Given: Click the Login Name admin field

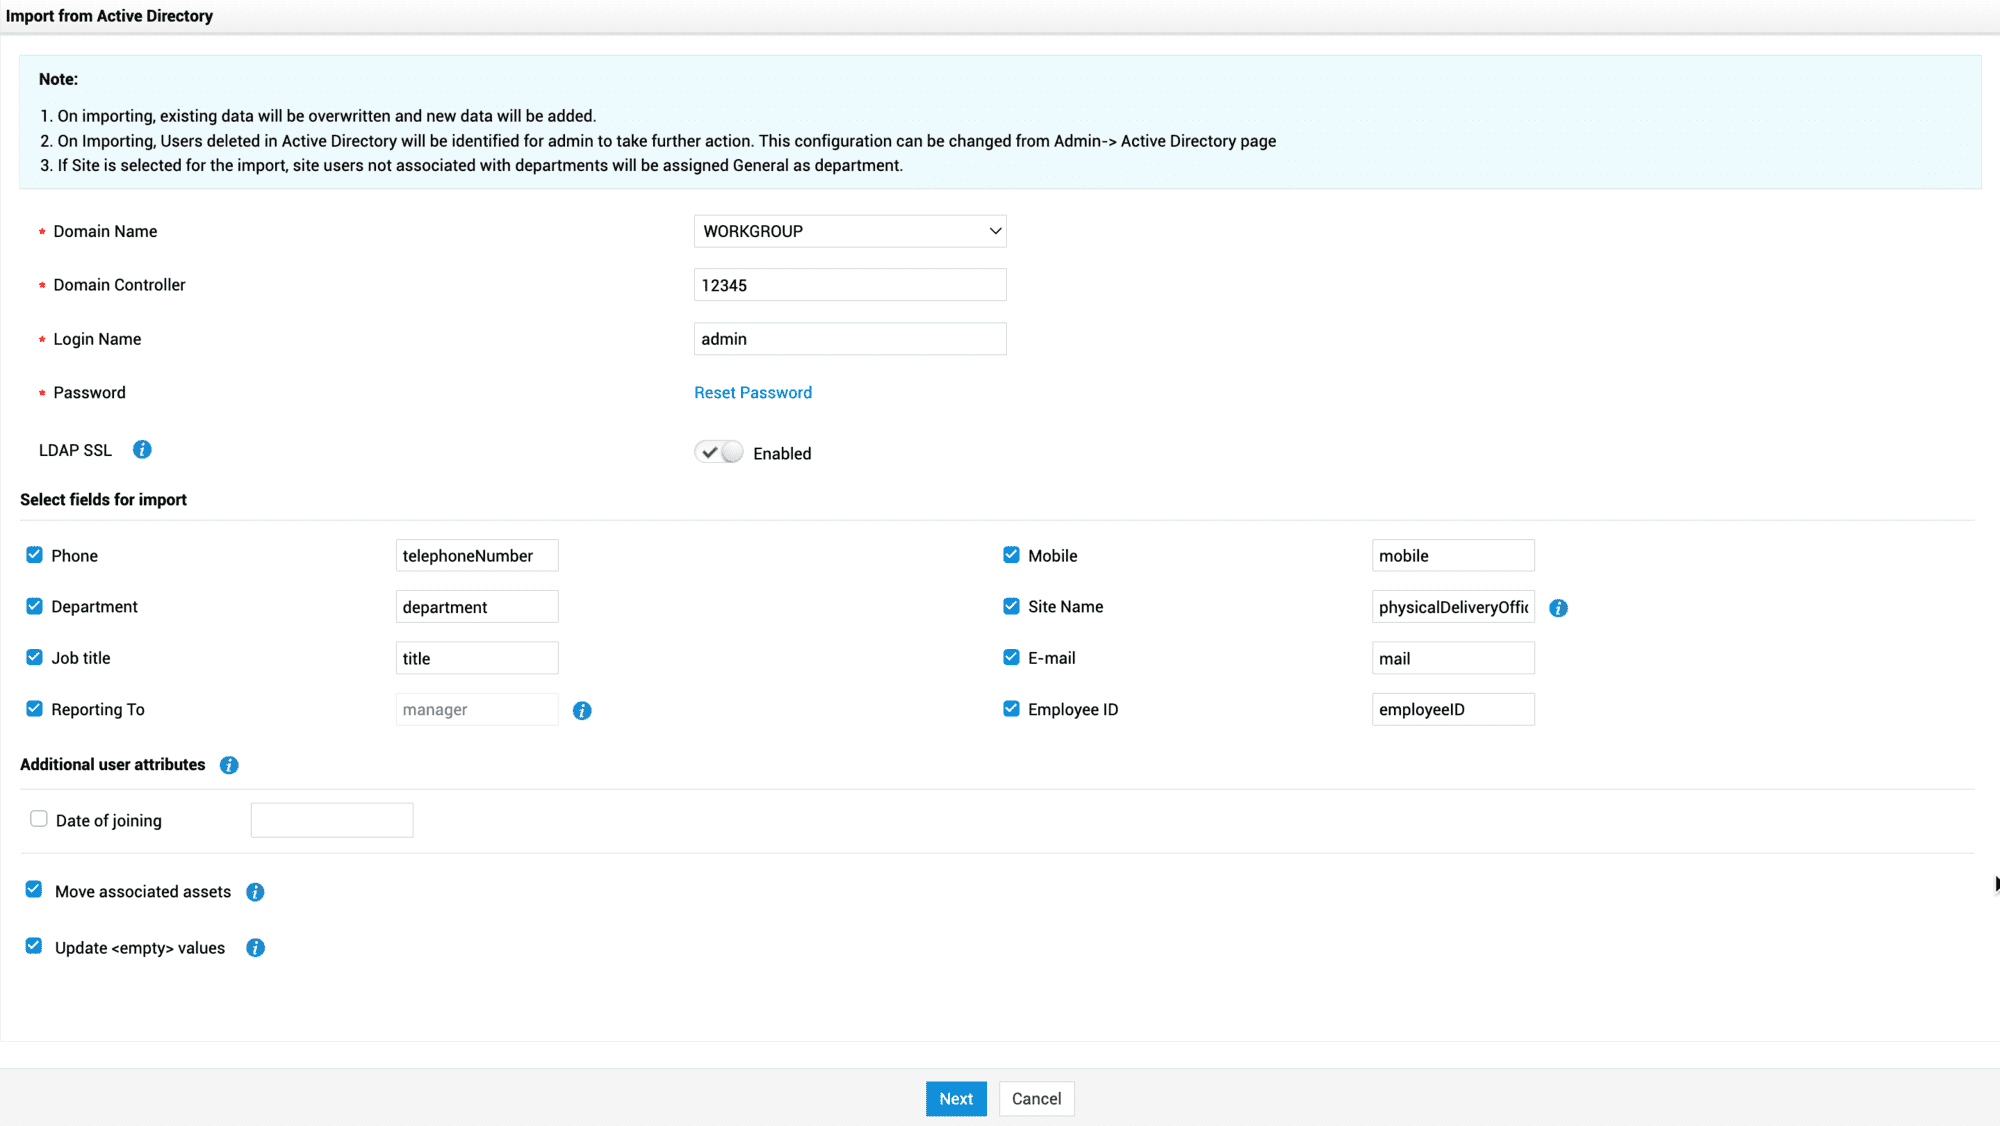Looking at the screenshot, I should [x=850, y=339].
